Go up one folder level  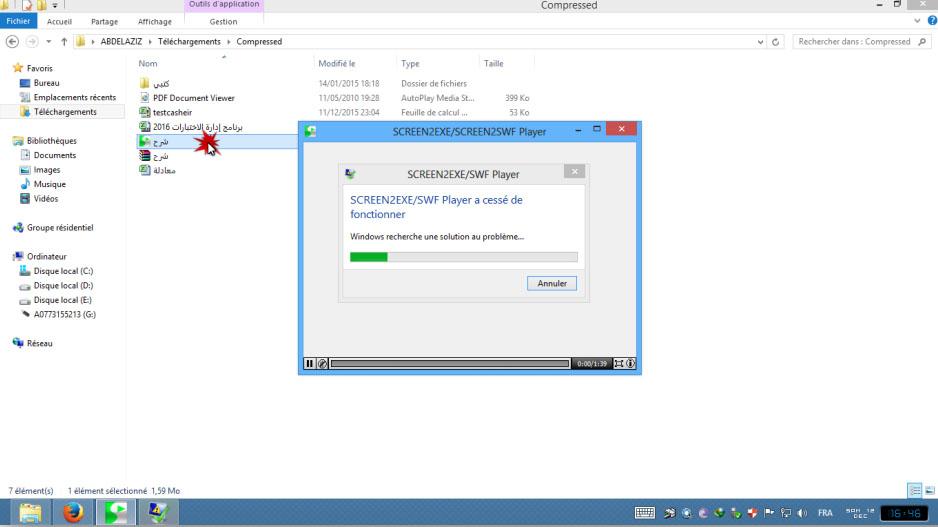pyautogui.click(x=64, y=42)
